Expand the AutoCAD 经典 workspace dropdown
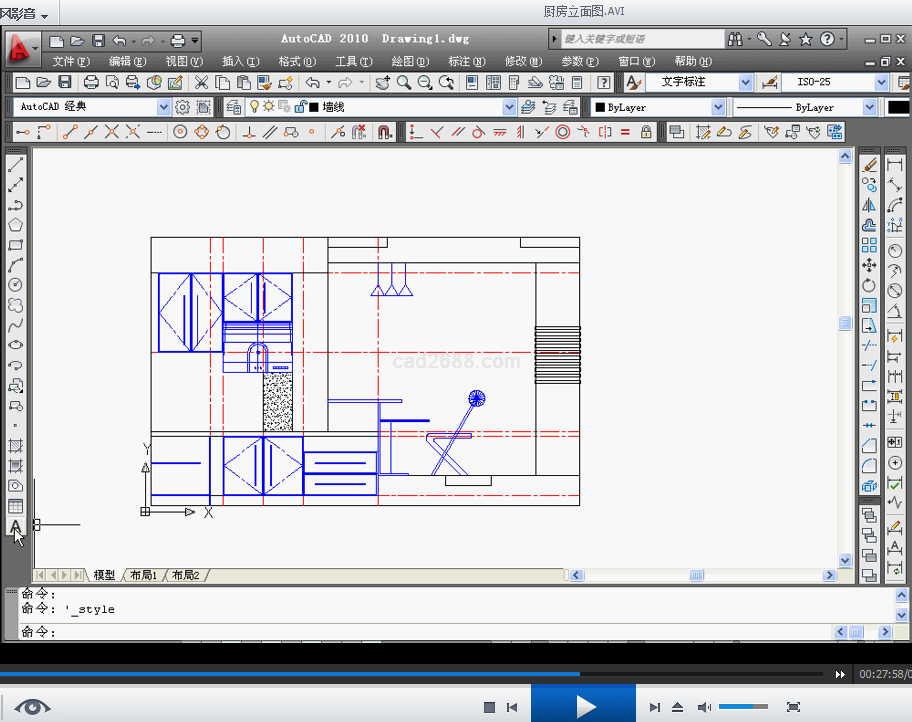Viewport: 912px width, 722px height. point(164,107)
